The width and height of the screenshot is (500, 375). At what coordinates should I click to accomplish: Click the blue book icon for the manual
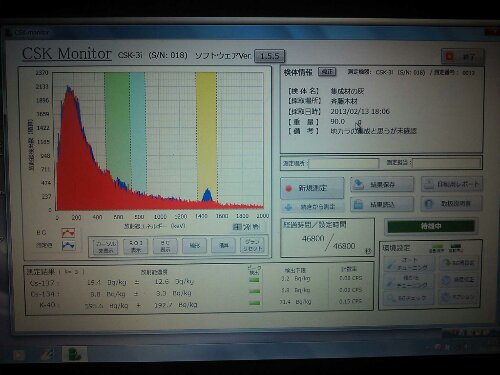429,203
